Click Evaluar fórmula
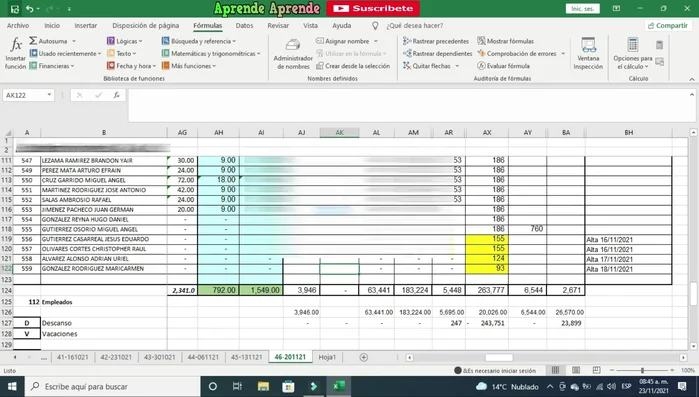The height and width of the screenshot is (397, 699). pyautogui.click(x=503, y=66)
